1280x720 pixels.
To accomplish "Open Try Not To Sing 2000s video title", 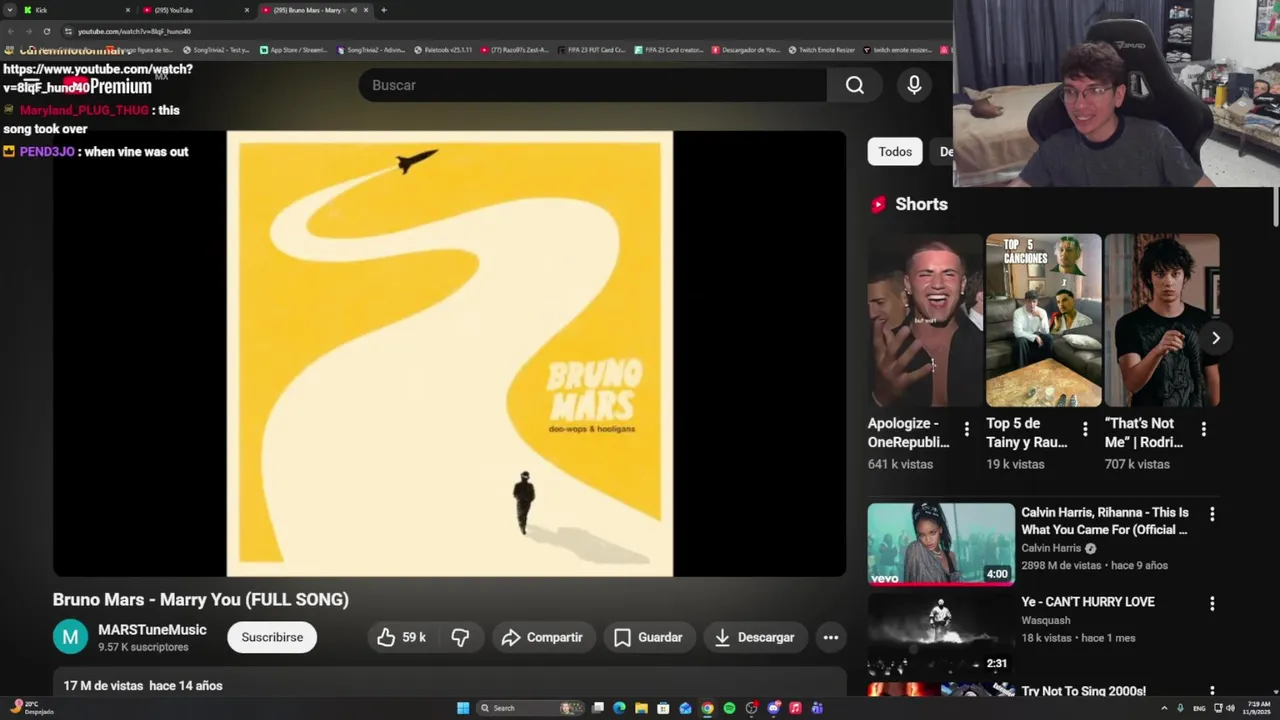I will [1083, 691].
